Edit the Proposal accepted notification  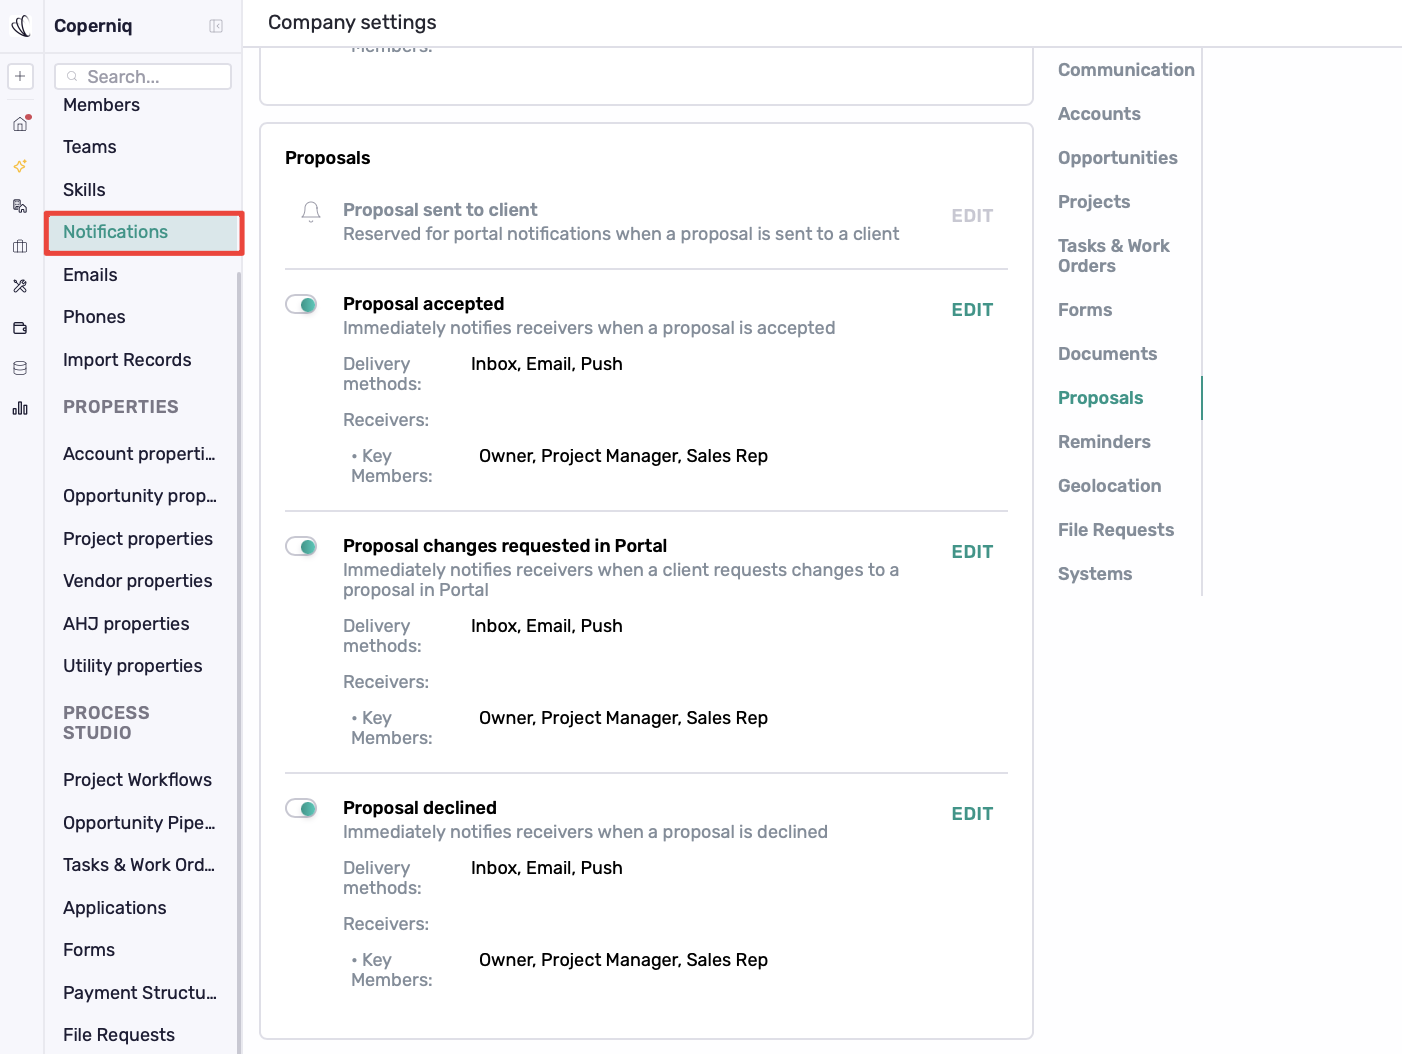click(972, 310)
